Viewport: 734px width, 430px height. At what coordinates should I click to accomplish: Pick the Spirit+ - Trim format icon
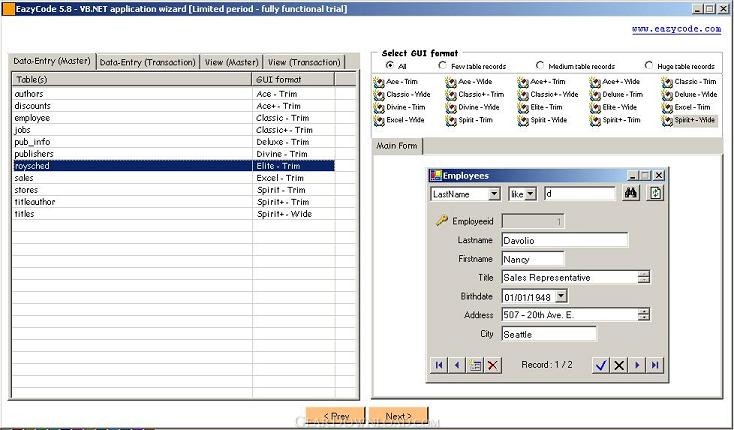[595, 121]
